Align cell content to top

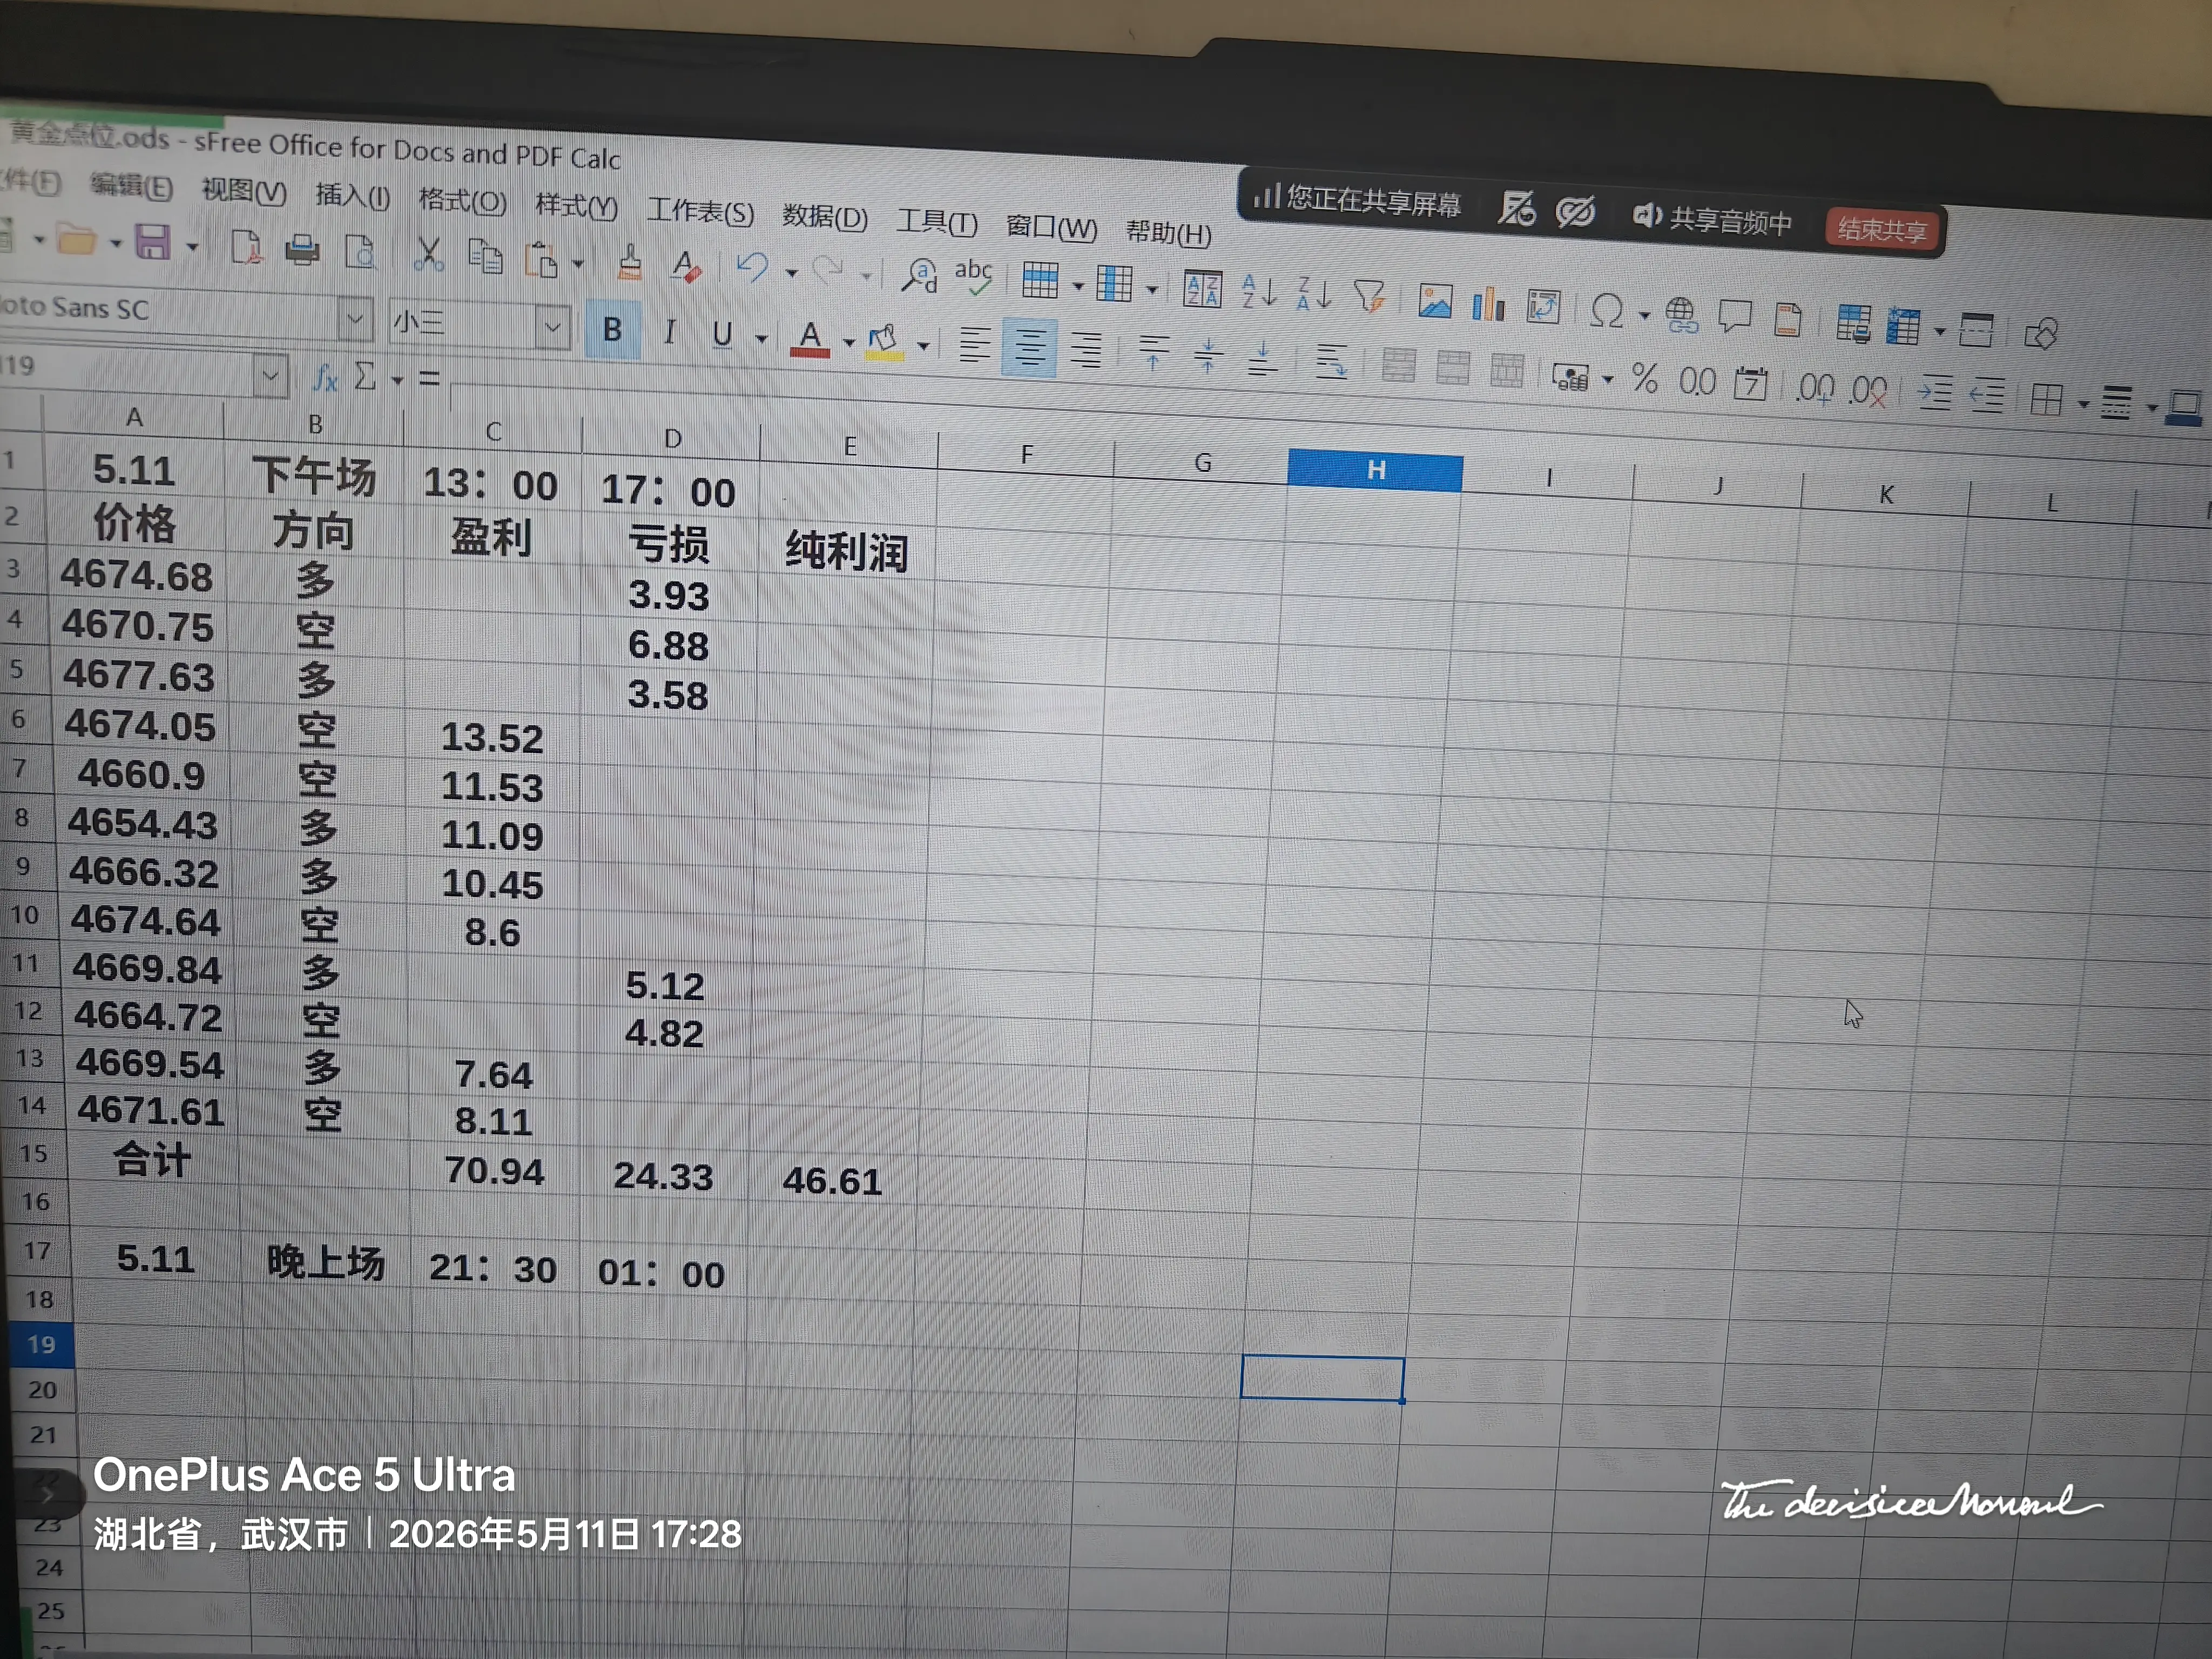point(1154,353)
